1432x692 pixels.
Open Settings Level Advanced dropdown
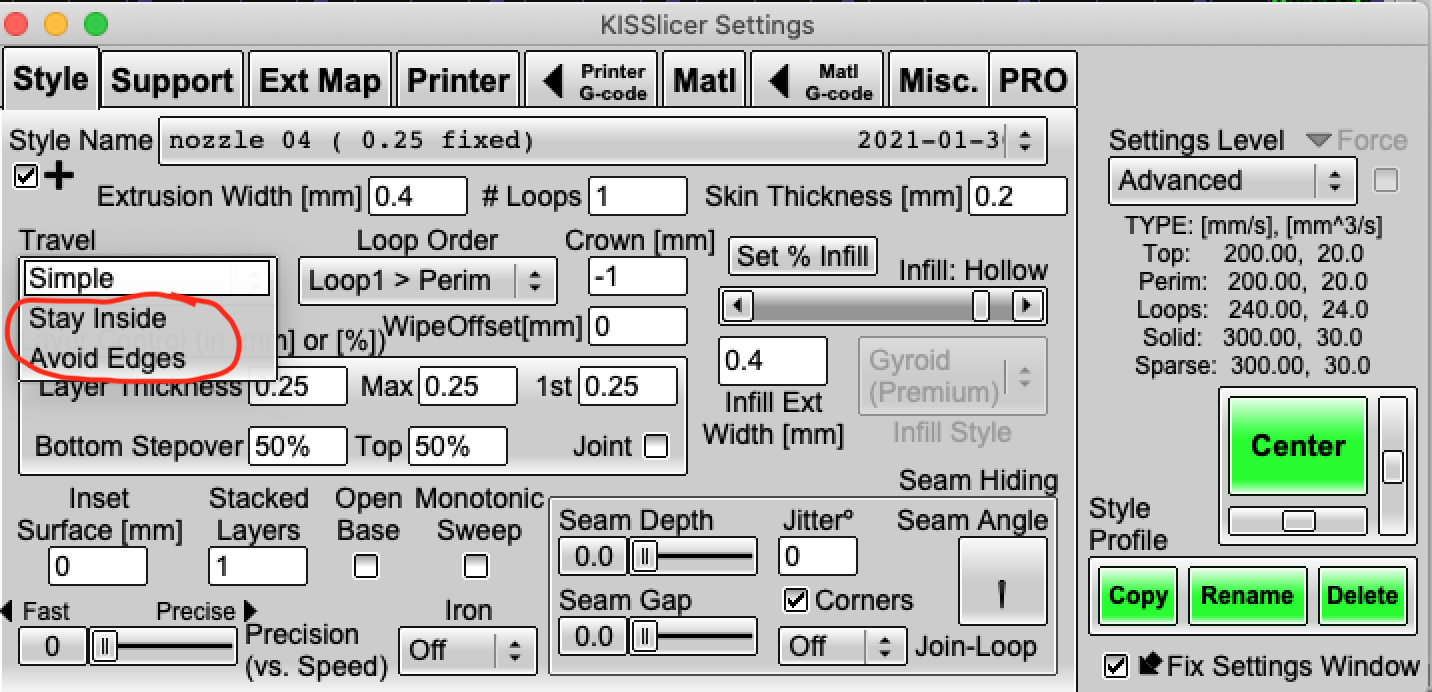pyautogui.click(x=1232, y=181)
